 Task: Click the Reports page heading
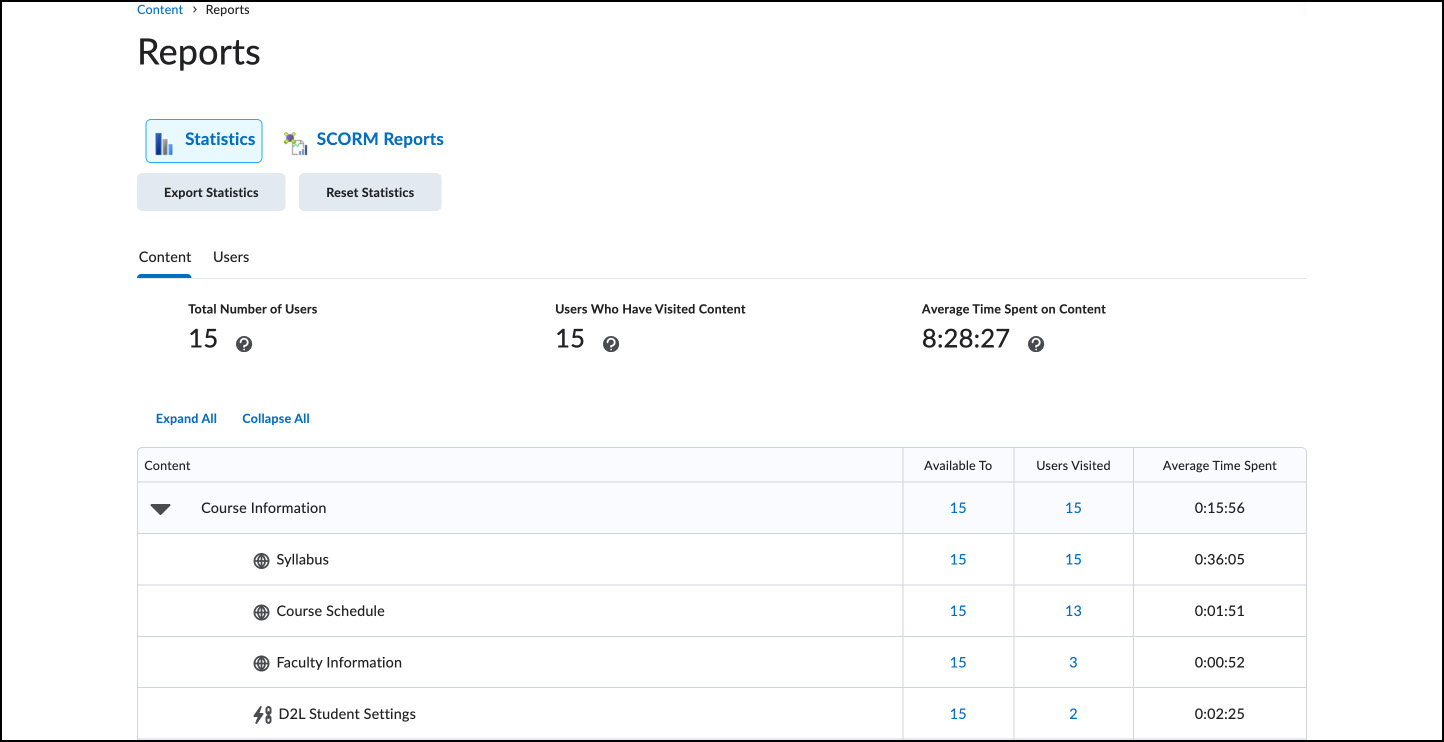(199, 53)
